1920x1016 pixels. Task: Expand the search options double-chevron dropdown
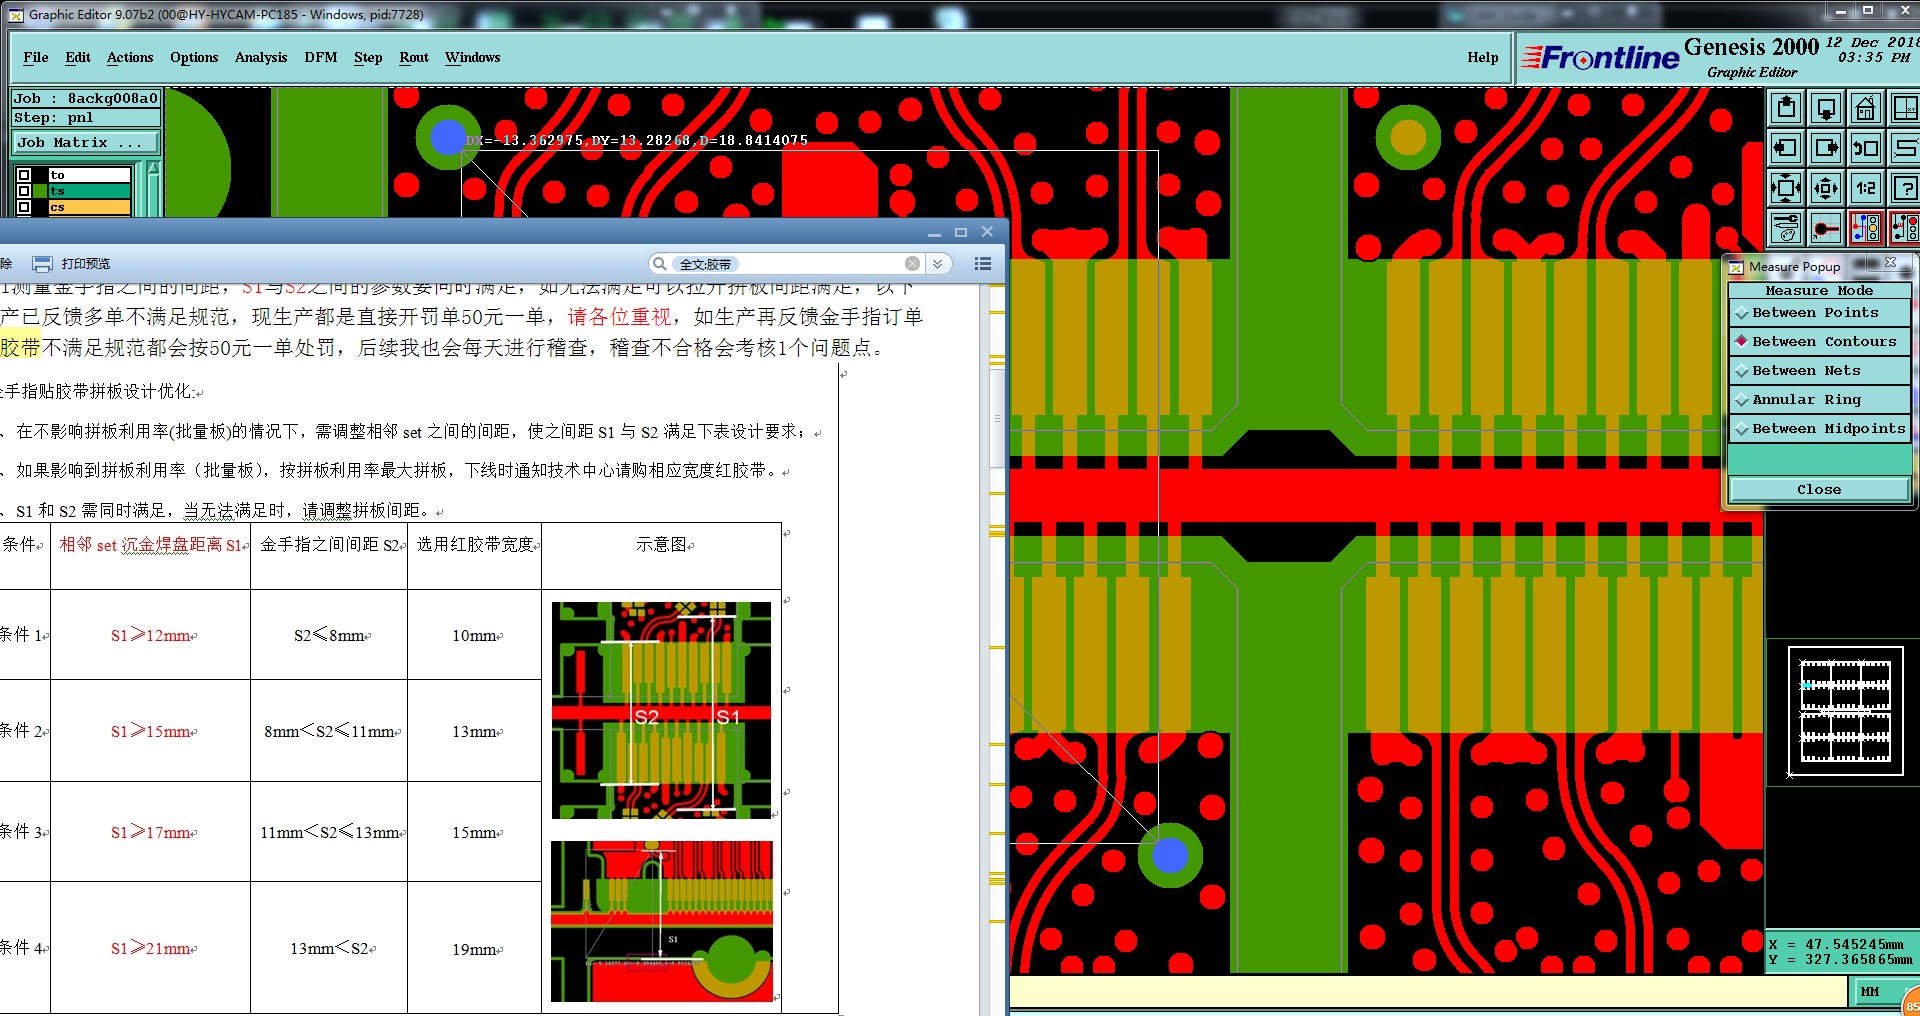(x=937, y=264)
